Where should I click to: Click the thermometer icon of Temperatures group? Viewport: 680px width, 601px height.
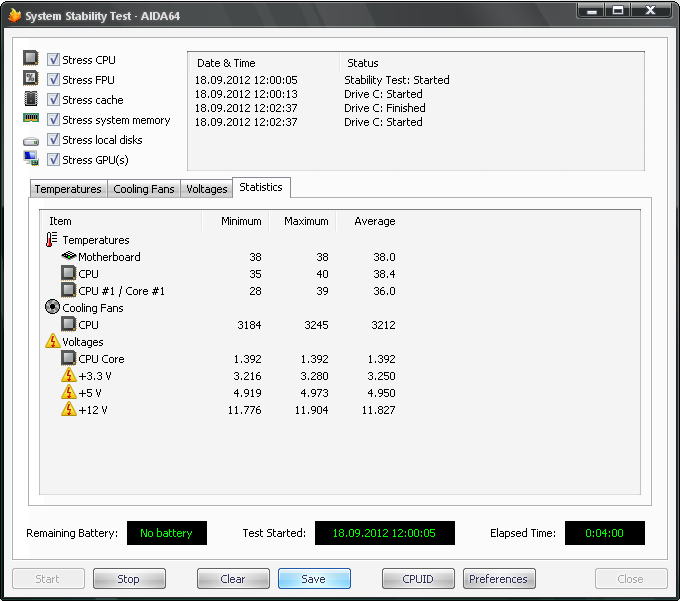52,239
